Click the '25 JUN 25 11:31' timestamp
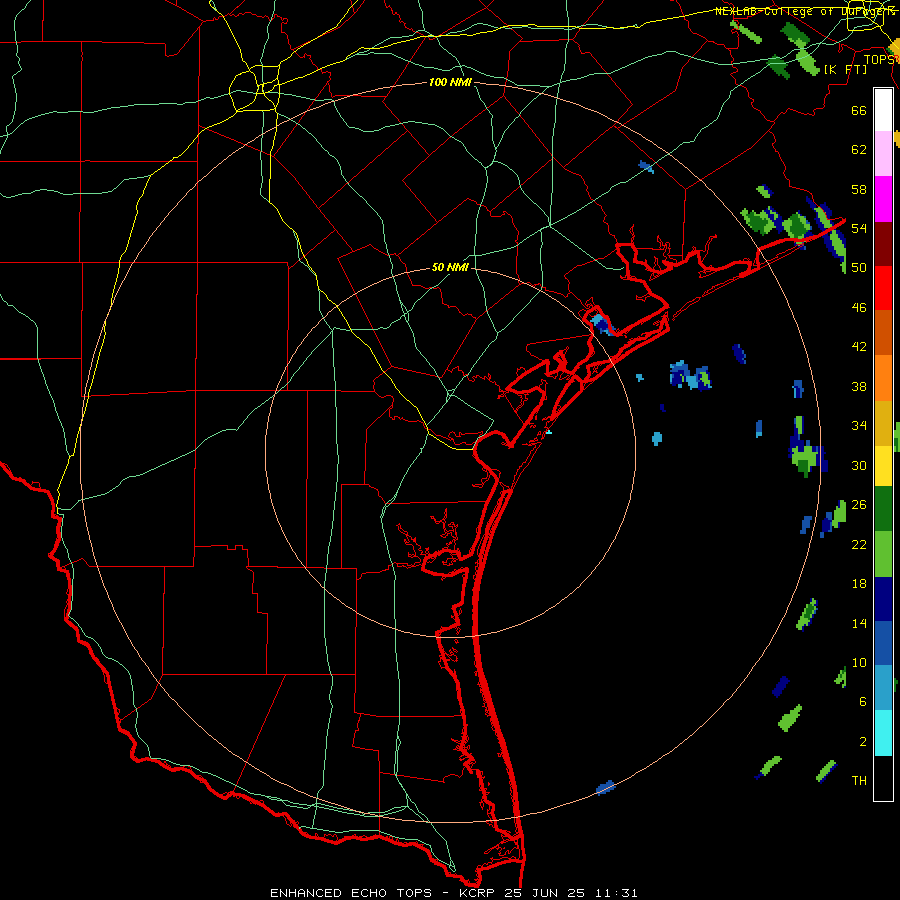This screenshot has width=900, height=900. (x=571, y=893)
